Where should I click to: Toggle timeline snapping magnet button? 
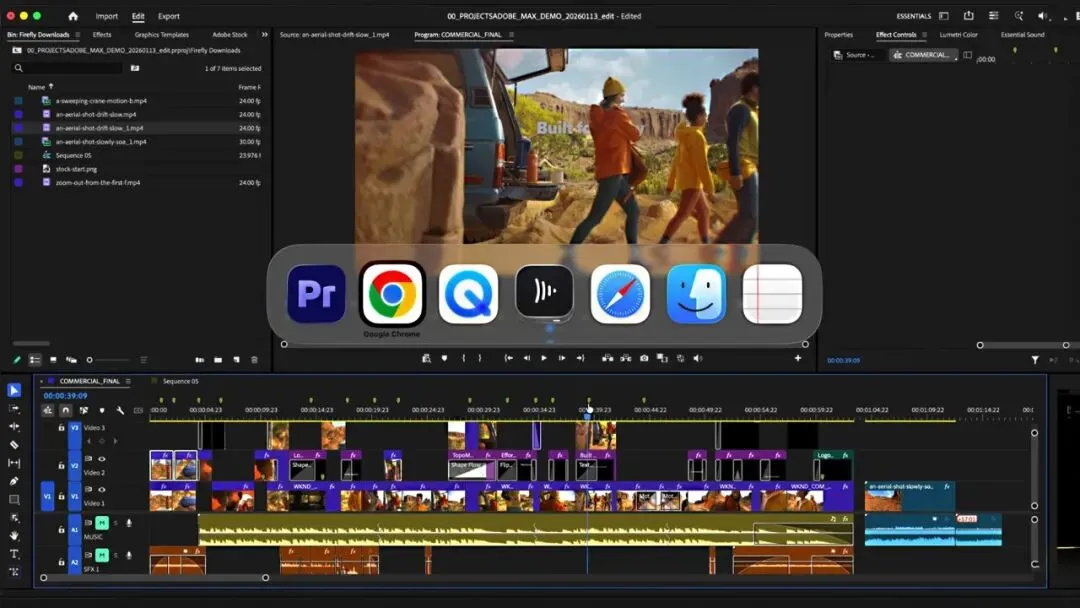click(65, 410)
